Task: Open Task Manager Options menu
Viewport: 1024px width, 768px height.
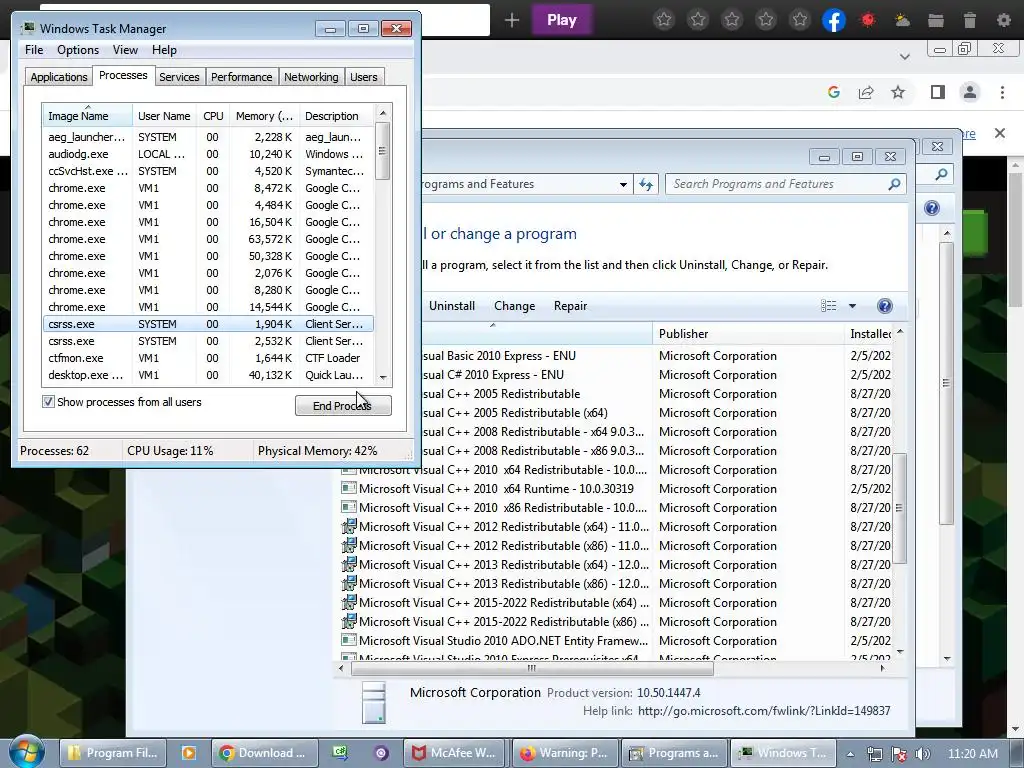Action: (78, 50)
